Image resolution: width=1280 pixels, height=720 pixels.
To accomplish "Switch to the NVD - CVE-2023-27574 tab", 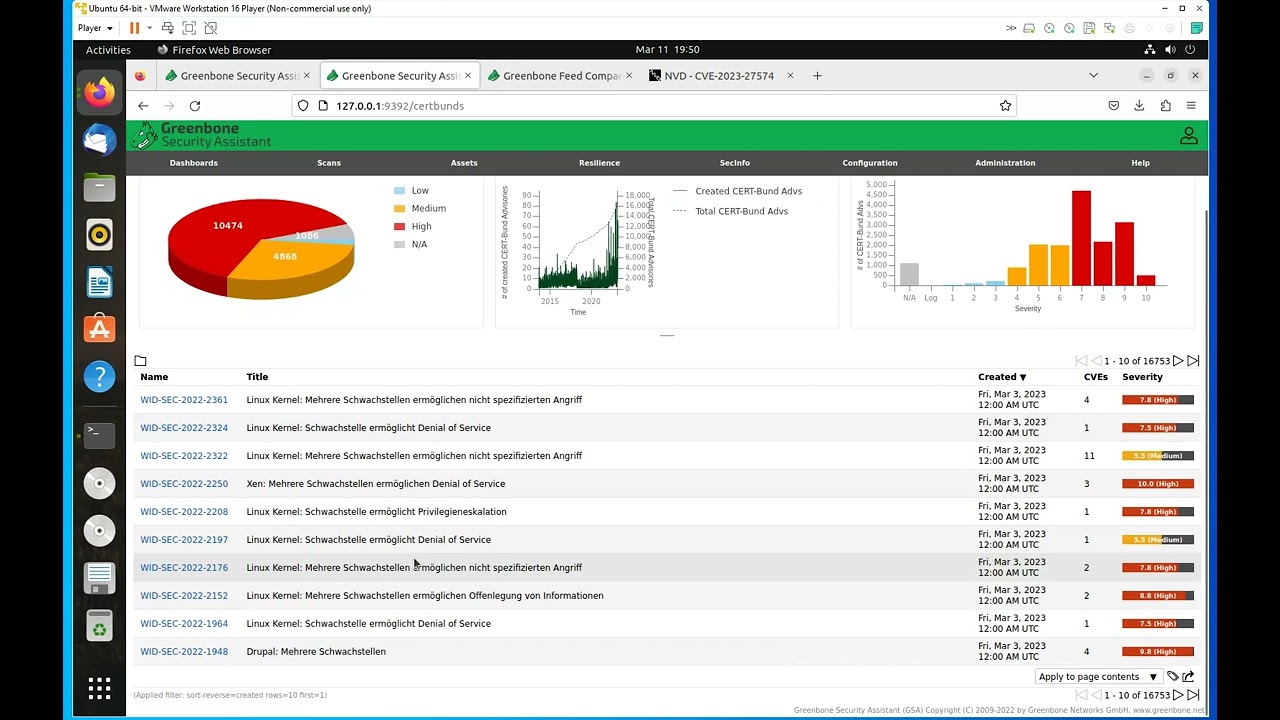I will pos(718,76).
